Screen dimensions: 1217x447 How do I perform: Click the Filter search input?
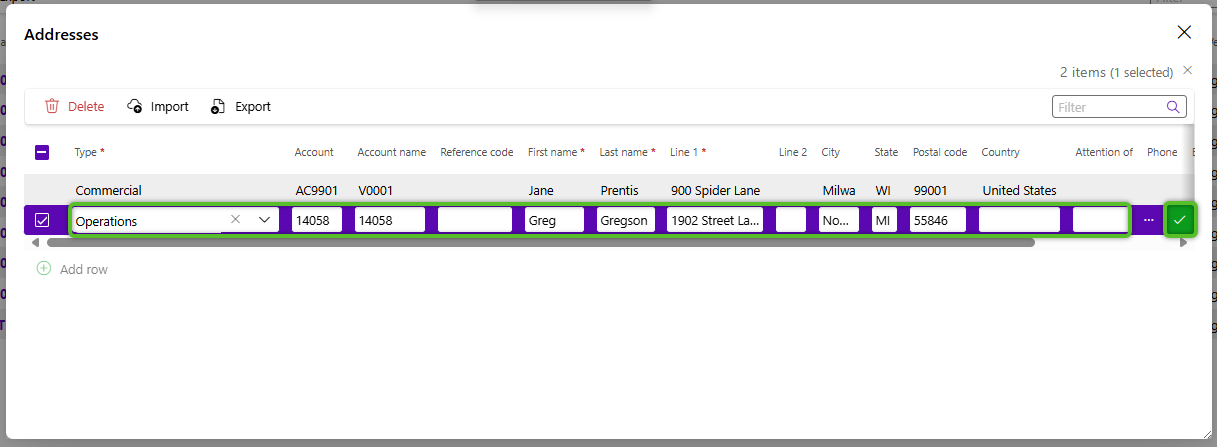1108,107
